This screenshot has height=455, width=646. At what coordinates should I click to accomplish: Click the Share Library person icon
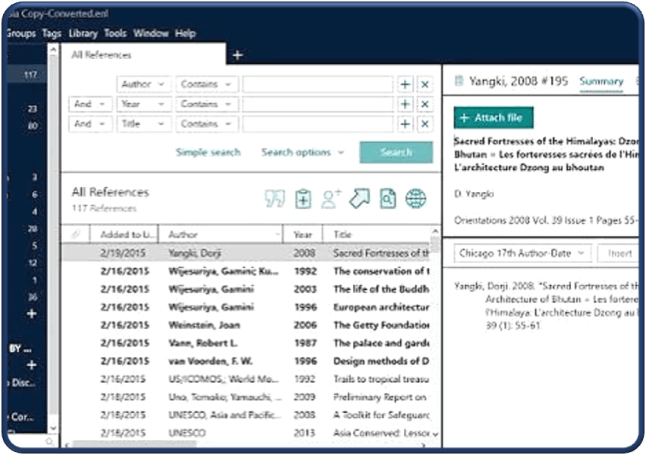click(x=331, y=199)
